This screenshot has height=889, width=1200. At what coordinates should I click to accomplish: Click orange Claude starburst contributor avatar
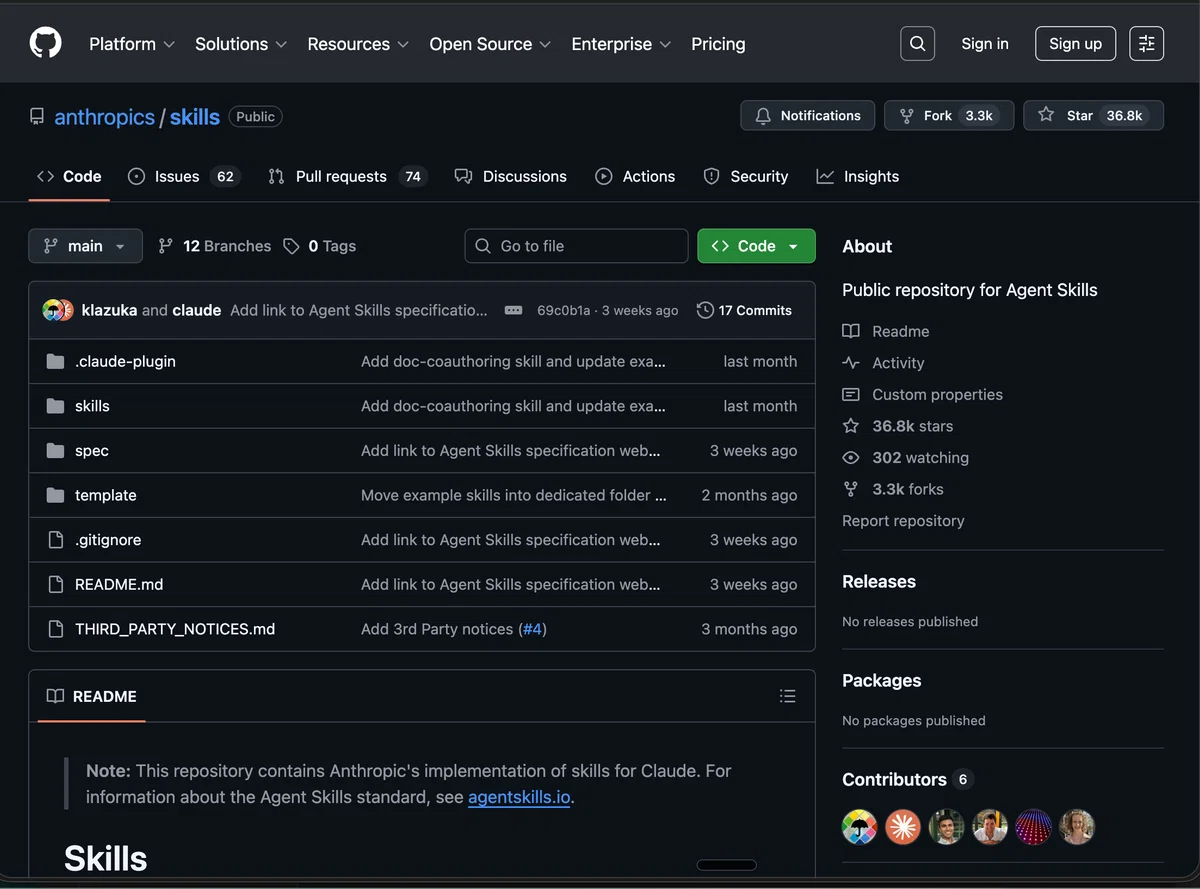[x=903, y=827]
